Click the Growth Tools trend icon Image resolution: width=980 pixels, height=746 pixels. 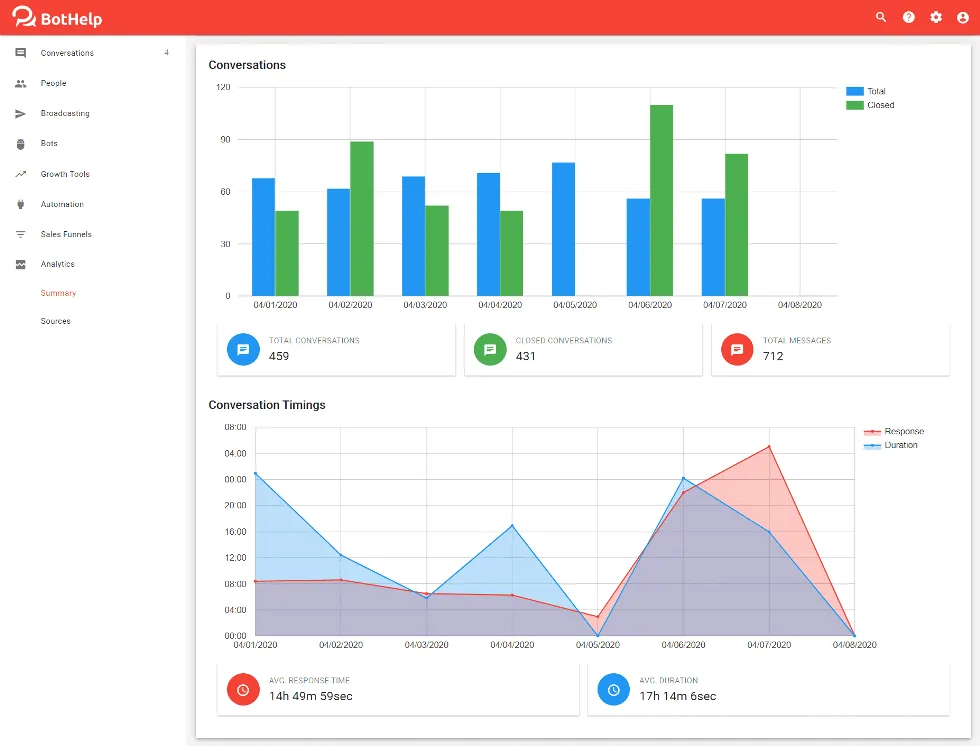coord(21,174)
